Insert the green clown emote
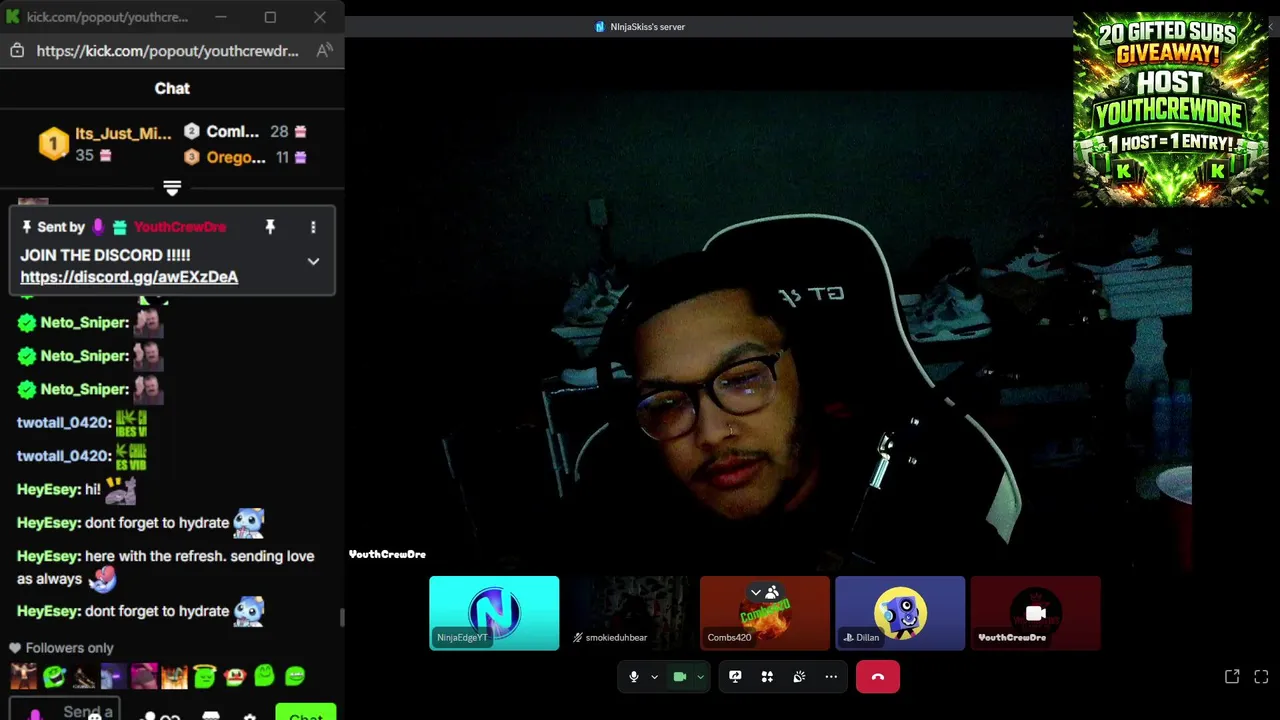This screenshot has width=1280, height=720. click(234, 676)
